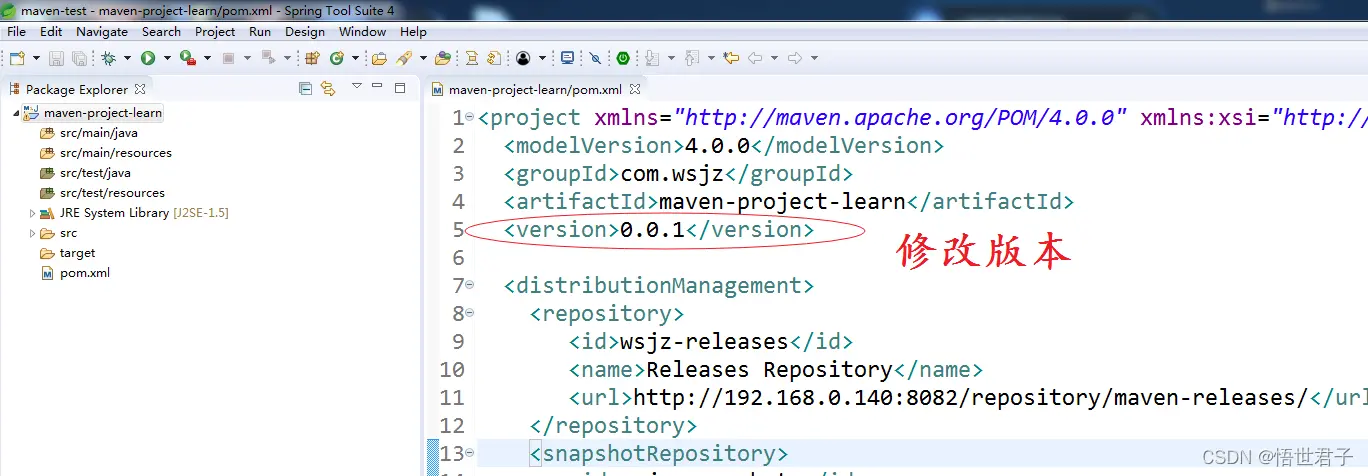The width and height of the screenshot is (1368, 476).
Task: Click Collapse All icon in Package Explorer
Action: pos(306,89)
